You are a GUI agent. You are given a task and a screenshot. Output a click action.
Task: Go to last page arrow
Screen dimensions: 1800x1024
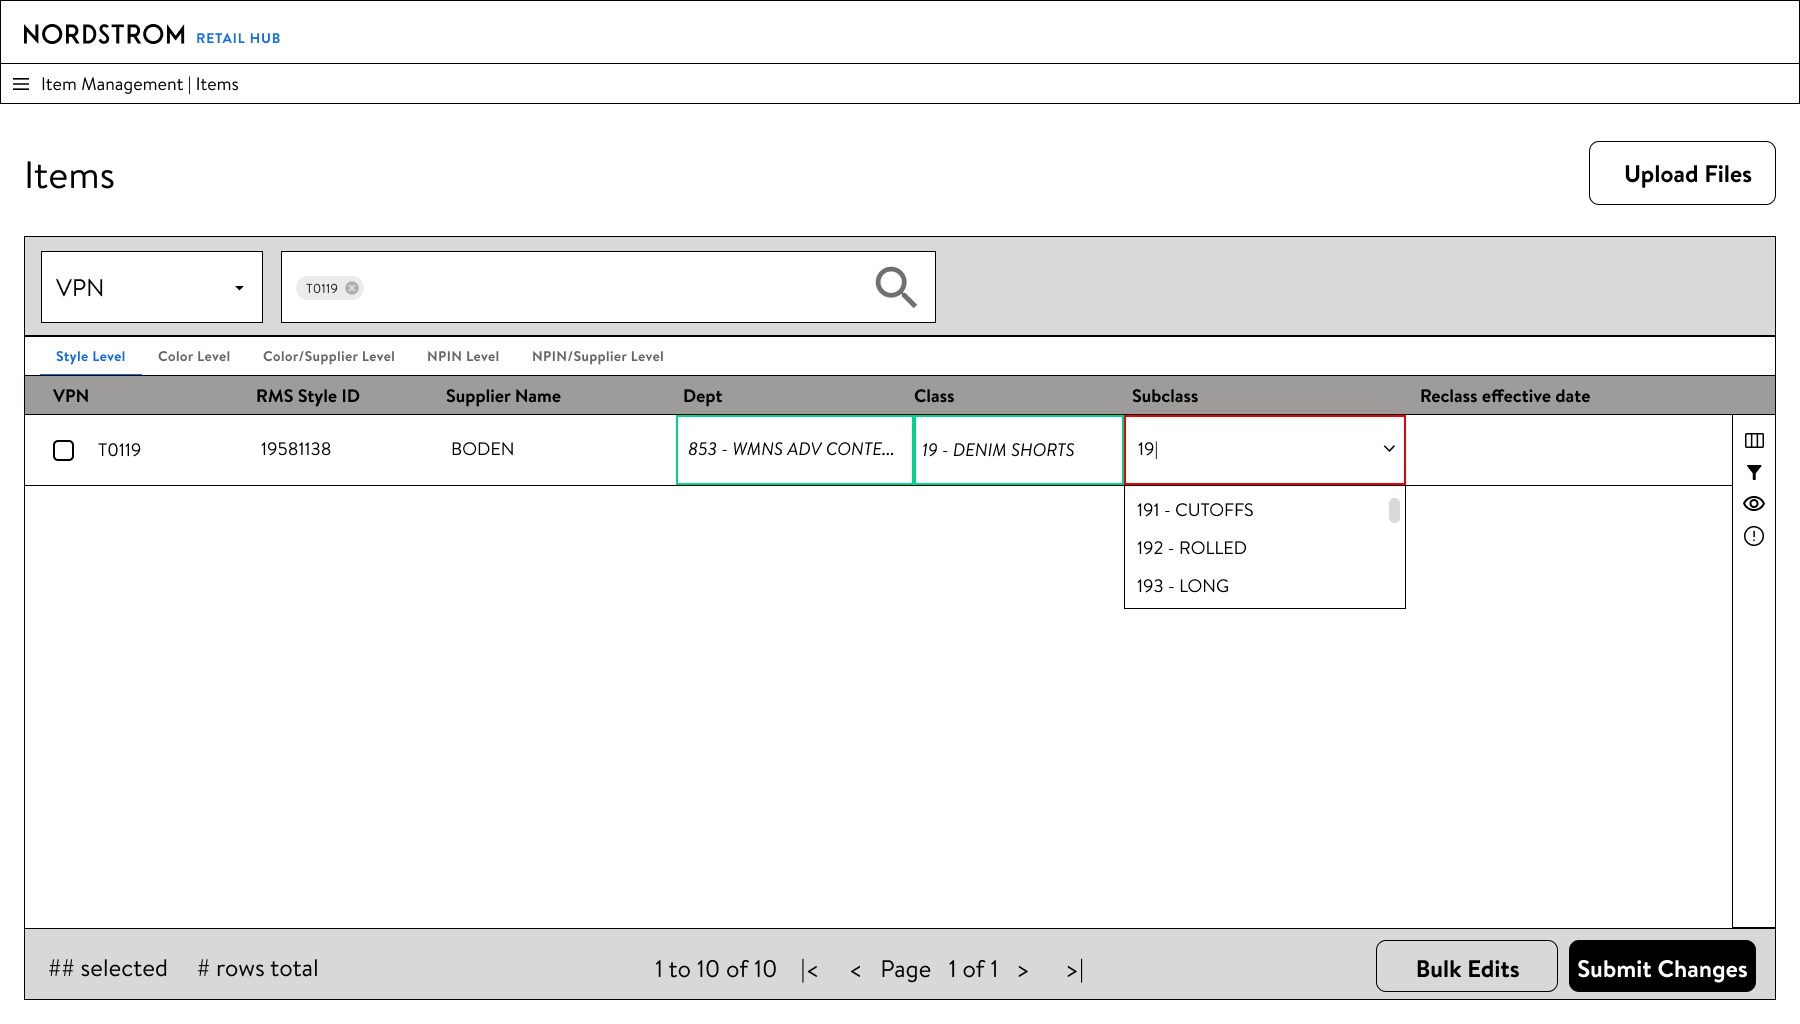coord(1074,970)
